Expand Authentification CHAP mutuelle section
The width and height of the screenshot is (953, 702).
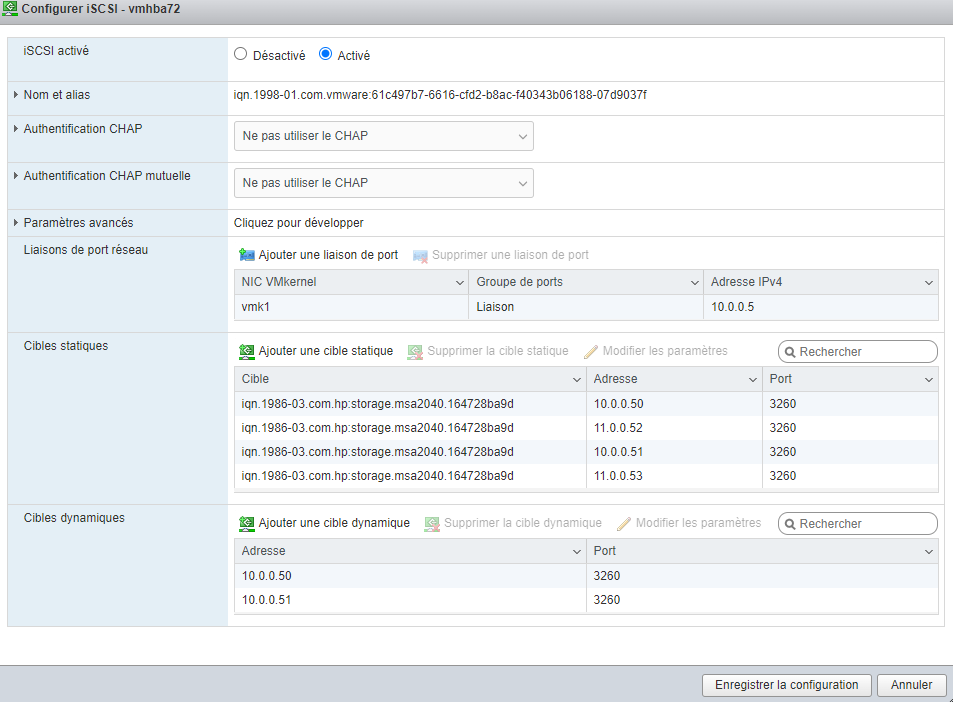pyautogui.click(x=16, y=176)
